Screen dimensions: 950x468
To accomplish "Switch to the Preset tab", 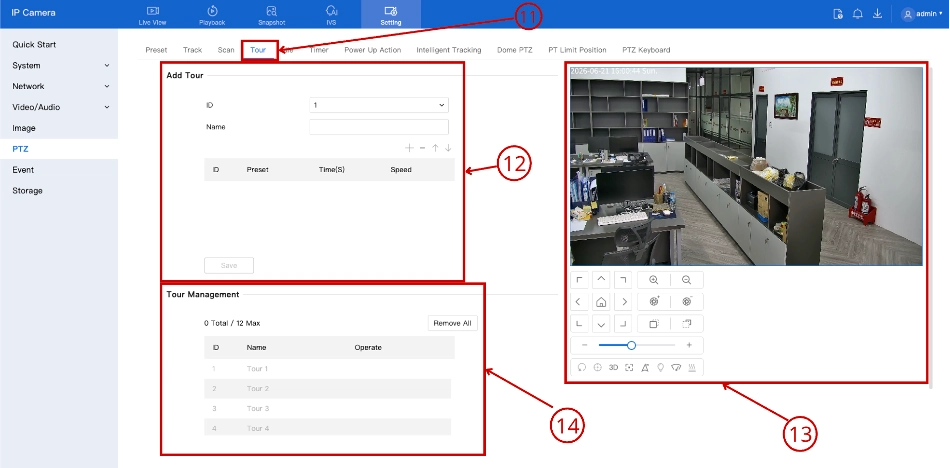I will pyautogui.click(x=156, y=50).
